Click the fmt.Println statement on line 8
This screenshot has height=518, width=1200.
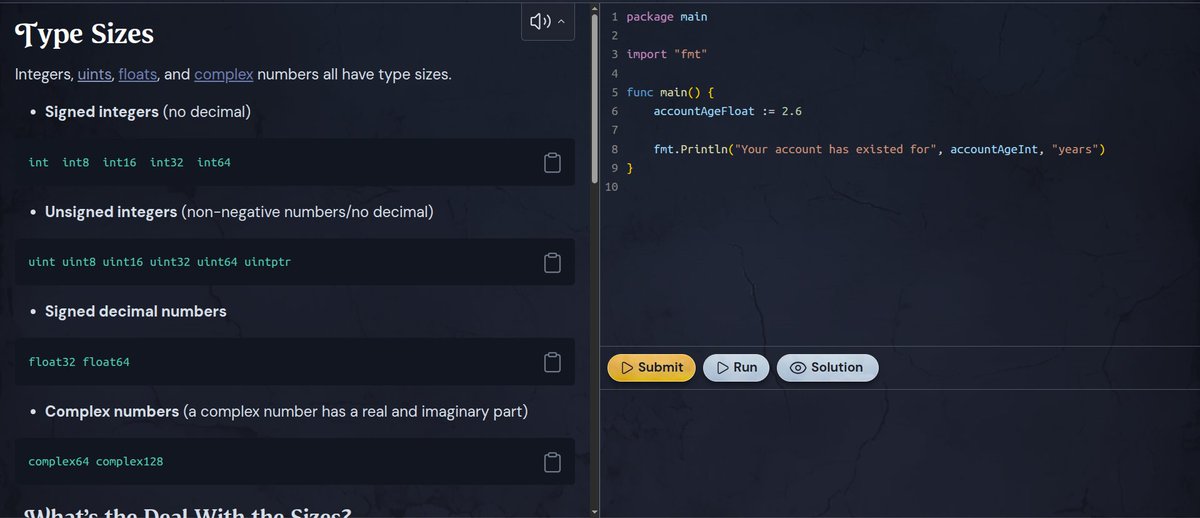coord(878,149)
